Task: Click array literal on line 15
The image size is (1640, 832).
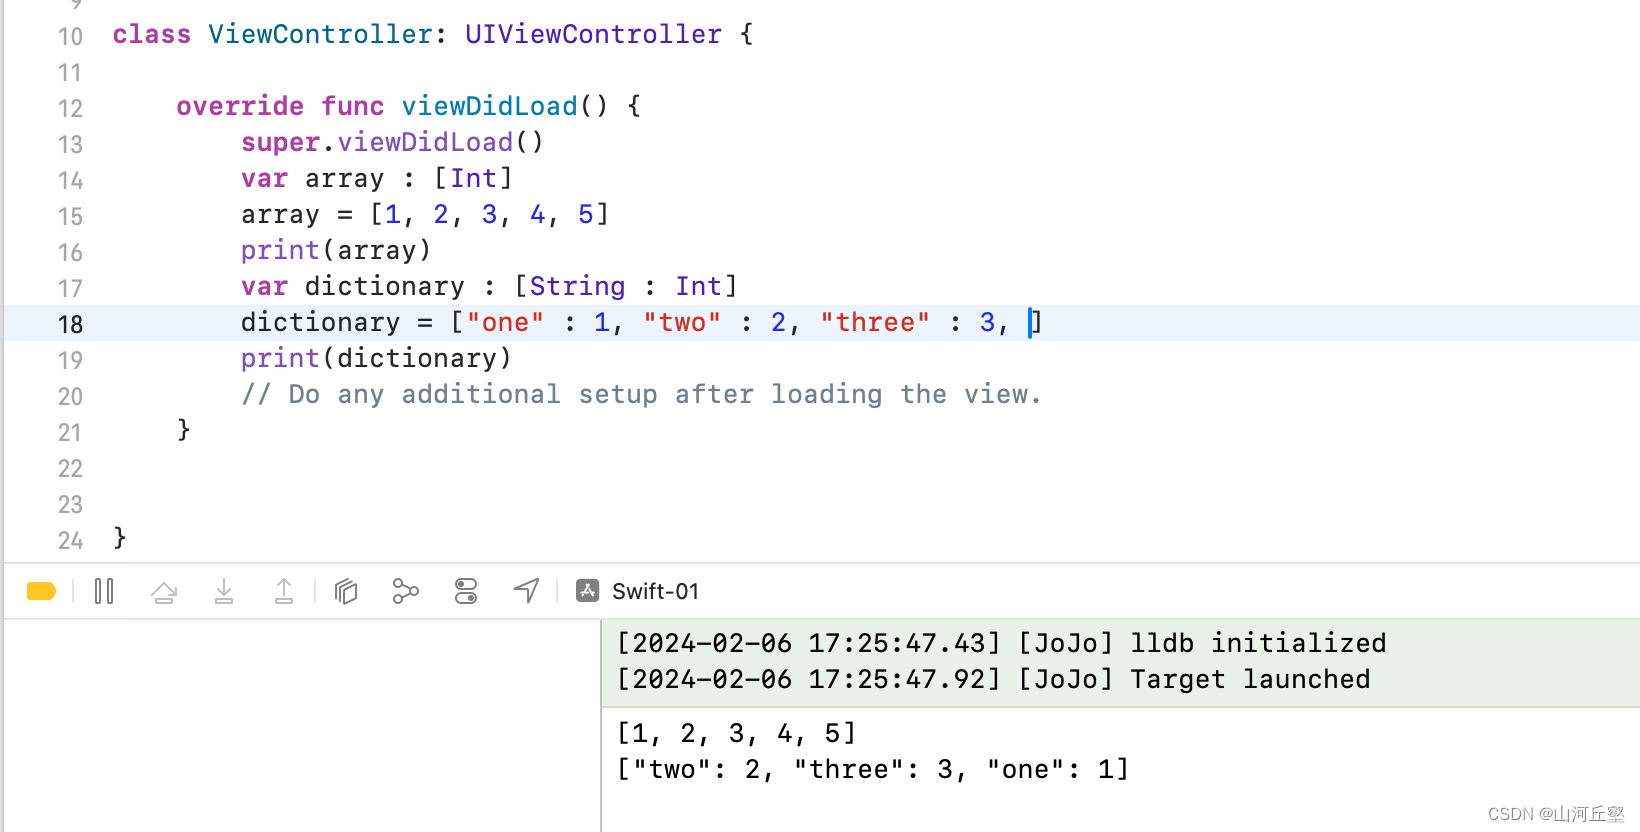Action: 489,214
